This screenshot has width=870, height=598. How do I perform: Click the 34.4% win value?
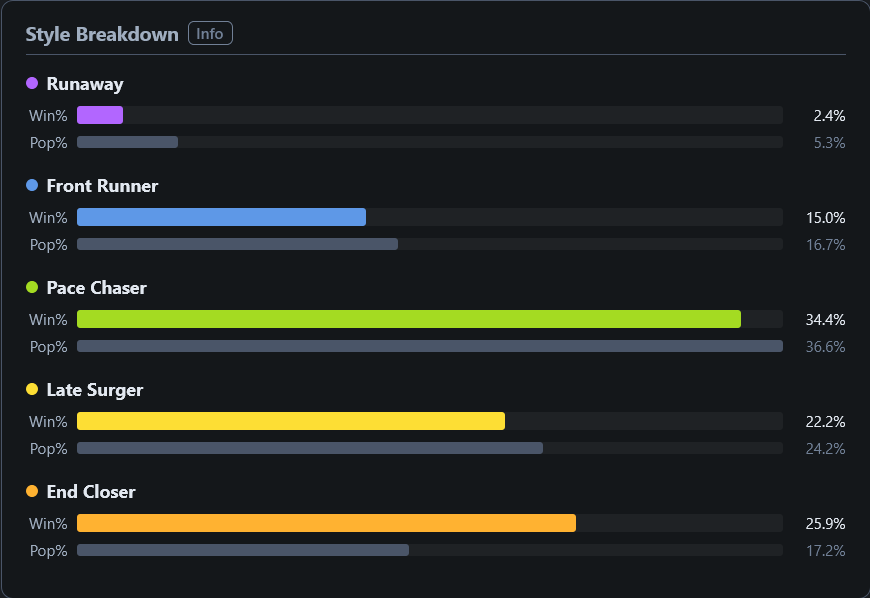pyautogui.click(x=825, y=320)
